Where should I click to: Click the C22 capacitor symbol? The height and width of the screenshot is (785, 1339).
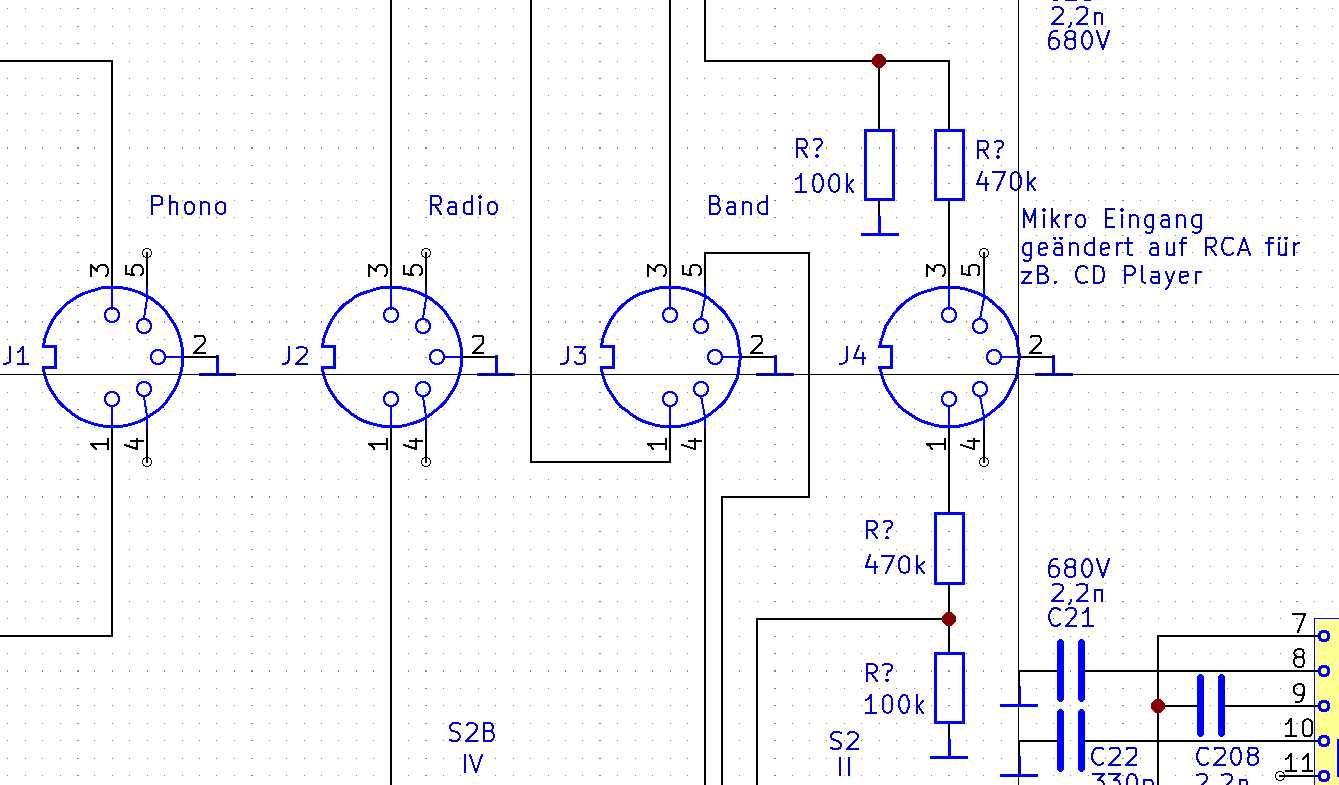1070,740
